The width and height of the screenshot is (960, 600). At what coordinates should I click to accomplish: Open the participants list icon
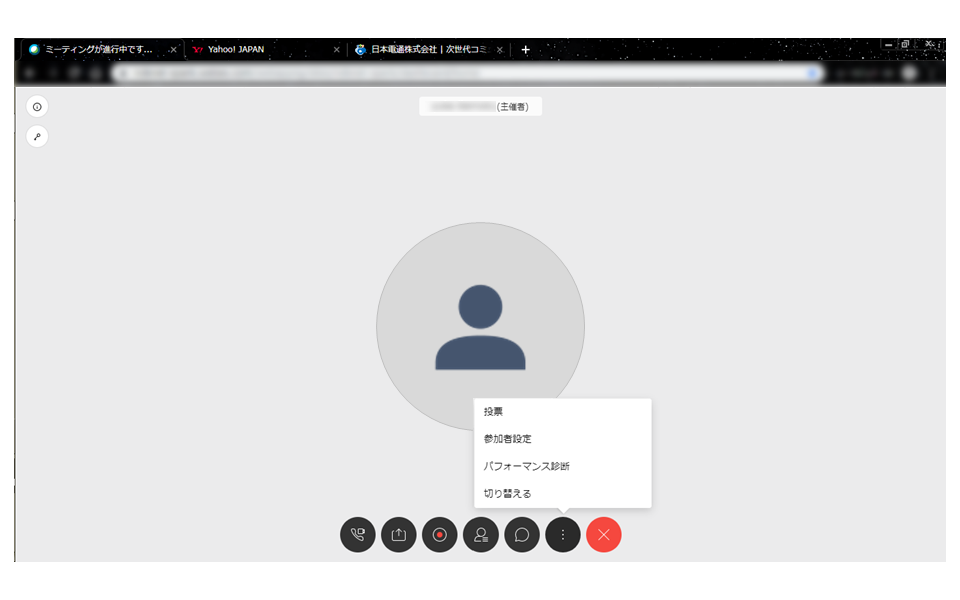(481, 534)
